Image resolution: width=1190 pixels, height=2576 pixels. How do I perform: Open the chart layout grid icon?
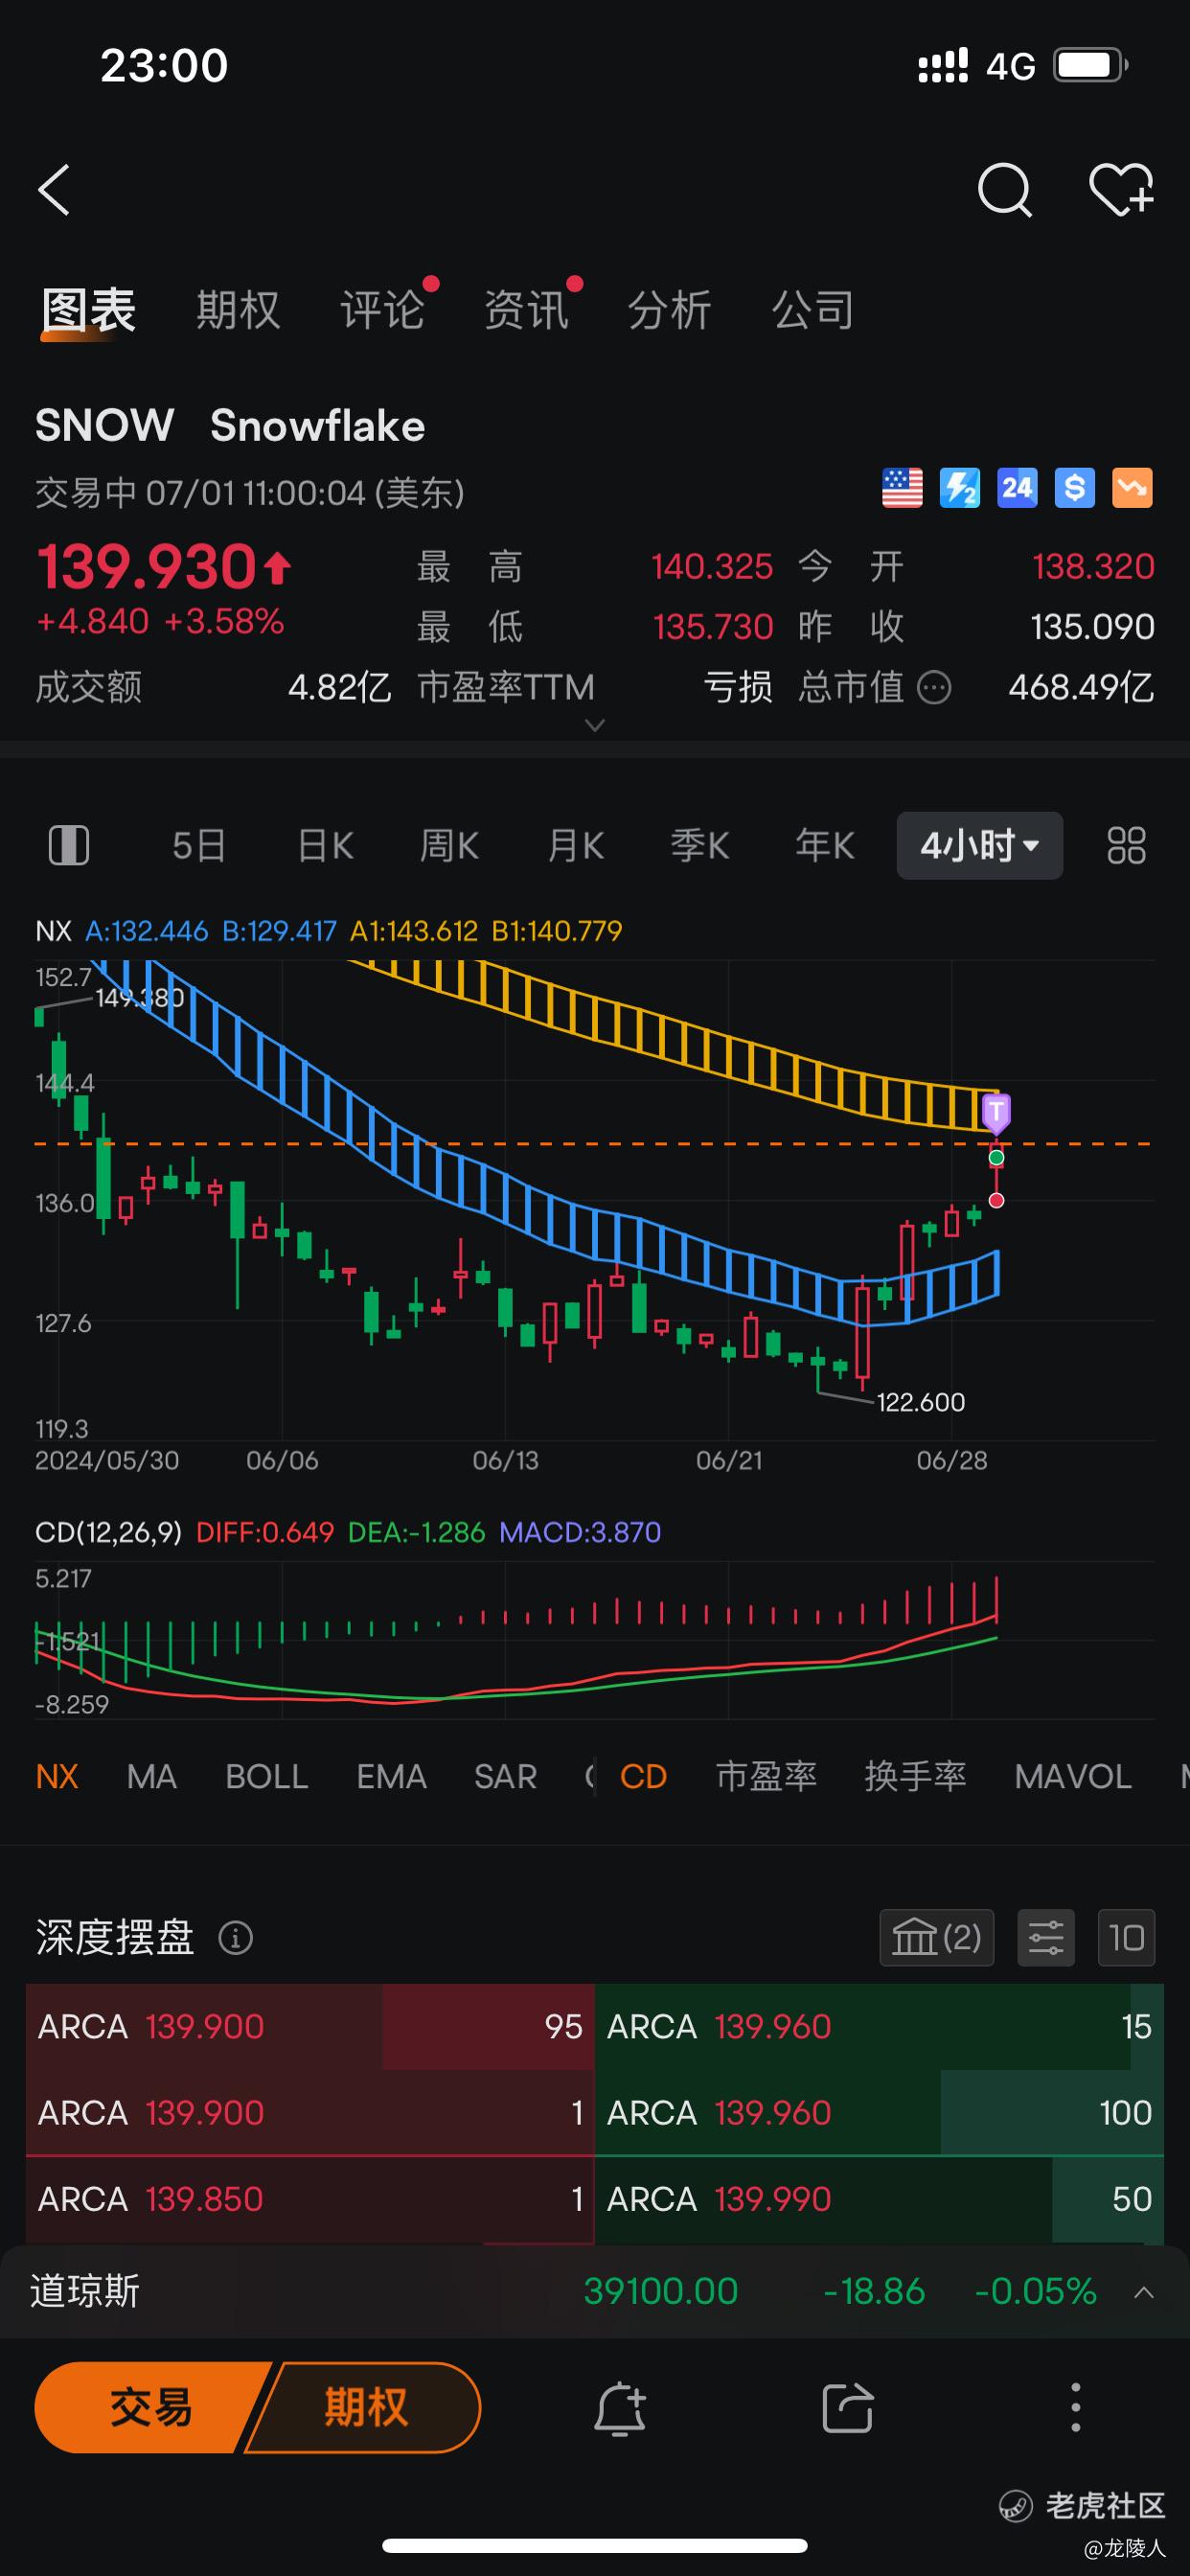click(1126, 845)
